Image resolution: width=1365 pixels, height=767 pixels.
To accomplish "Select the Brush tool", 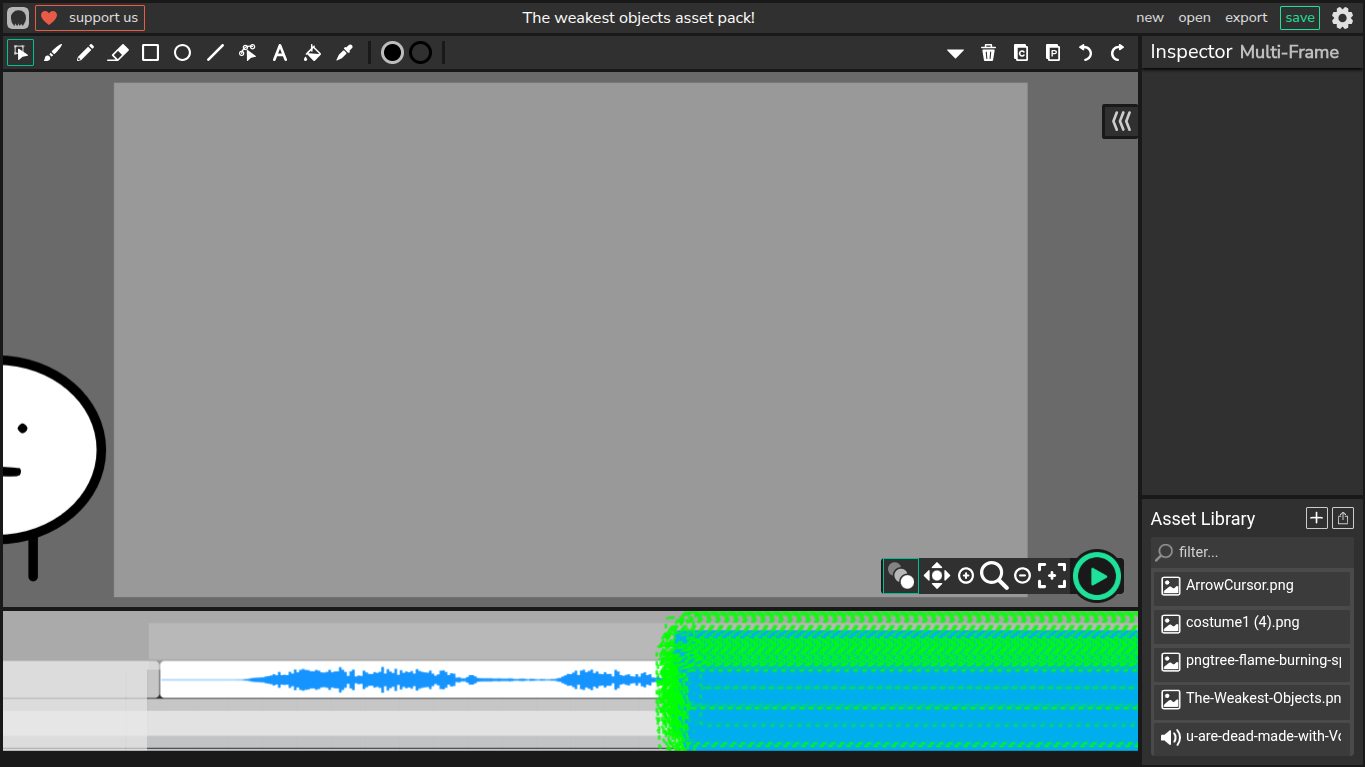I will click(53, 53).
